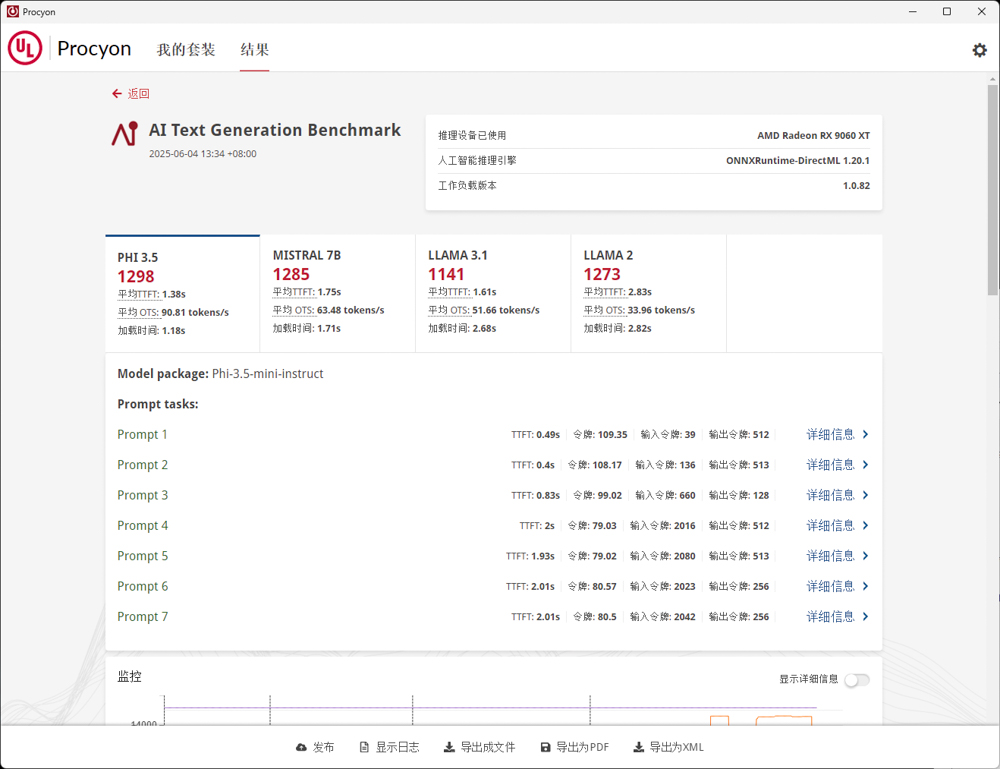Click the MISTRAL 7B score 1285
Viewport: 1000px width, 769px height.
pyautogui.click(x=291, y=274)
